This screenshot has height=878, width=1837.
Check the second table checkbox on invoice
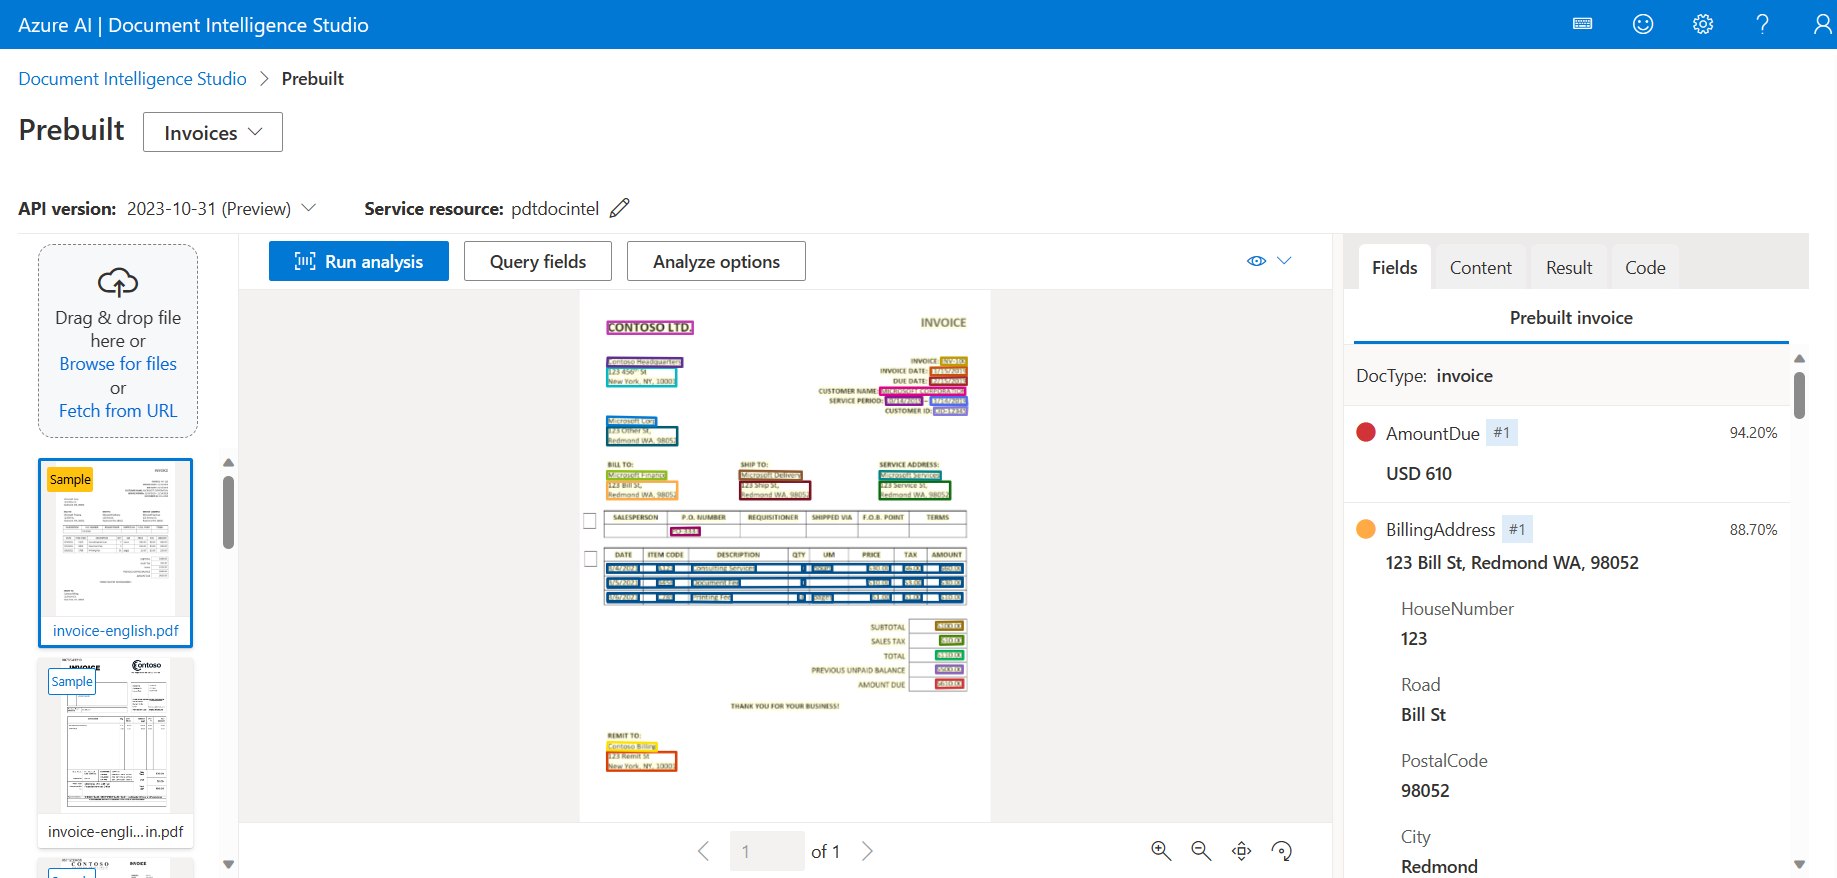[590, 559]
